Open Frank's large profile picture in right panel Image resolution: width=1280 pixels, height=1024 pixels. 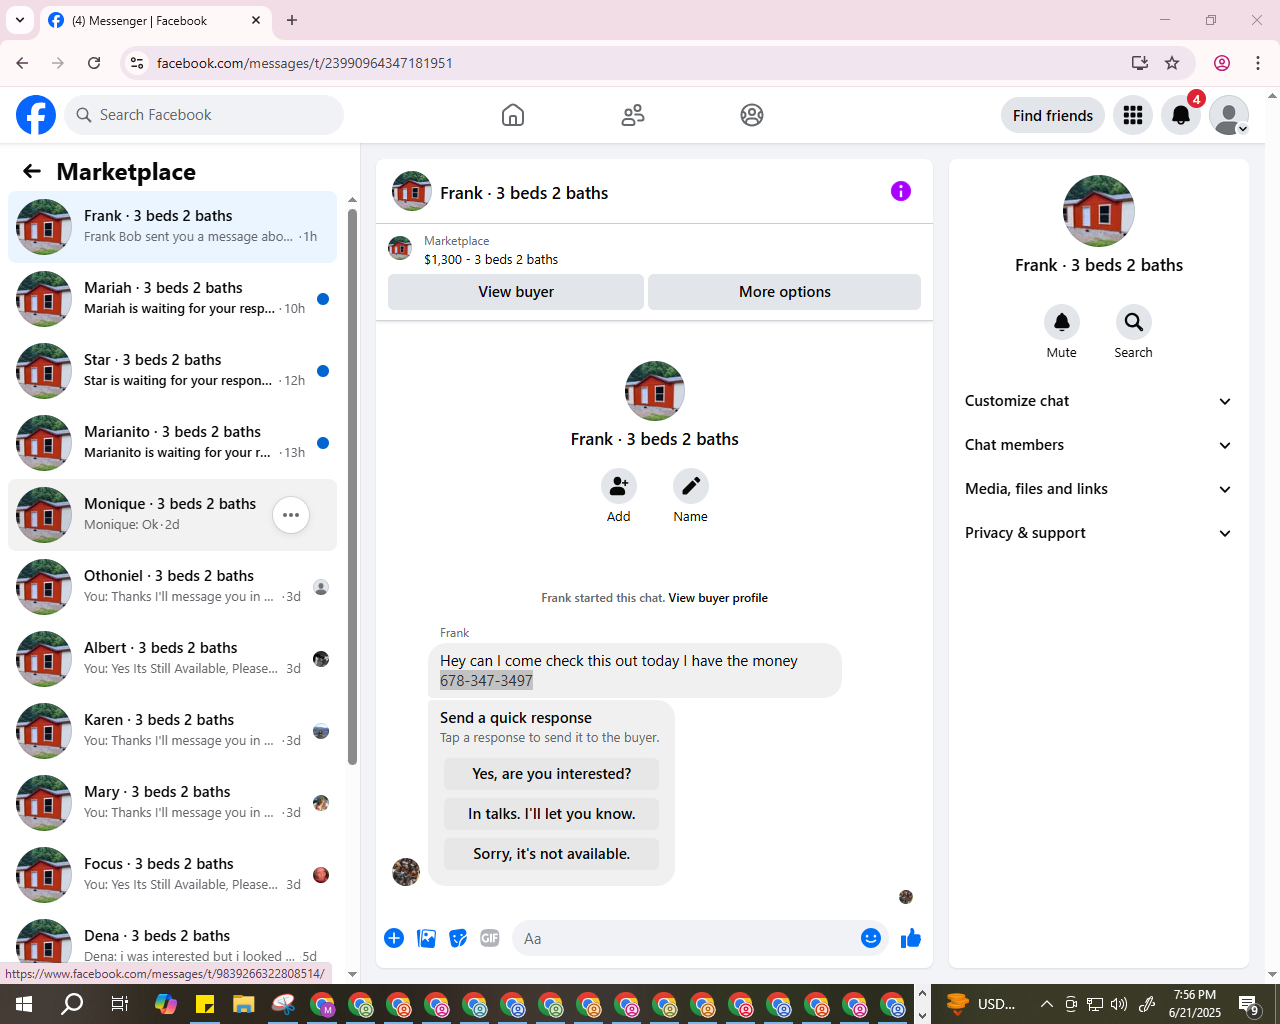pyautogui.click(x=1099, y=211)
